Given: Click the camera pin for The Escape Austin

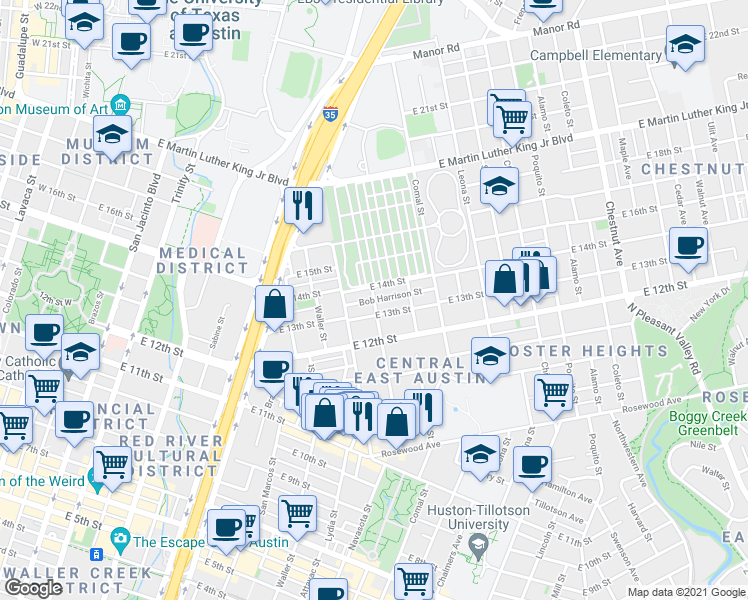Looking at the screenshot, I should click(119, 539).
